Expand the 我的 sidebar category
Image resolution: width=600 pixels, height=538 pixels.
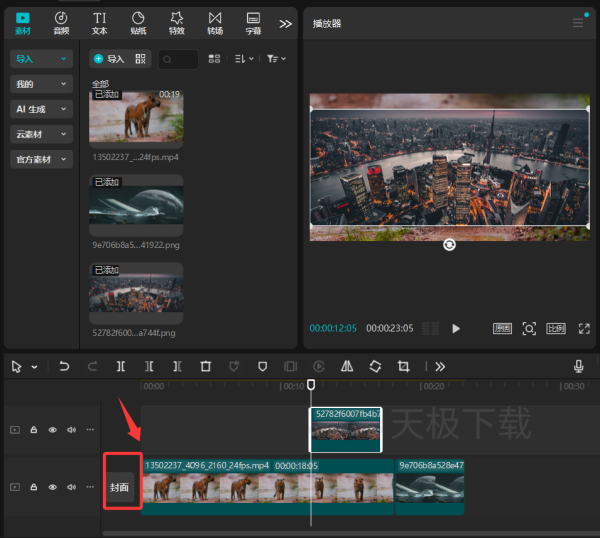(x=41, y=84)
